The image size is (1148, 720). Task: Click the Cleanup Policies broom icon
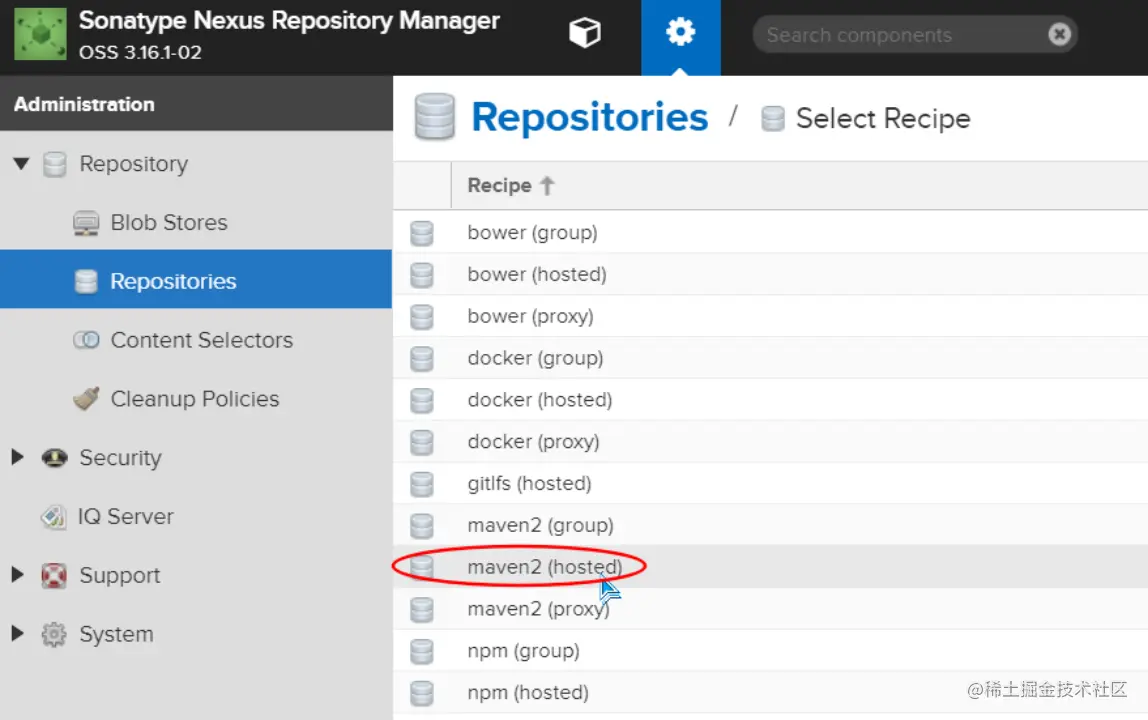[86, 398]
